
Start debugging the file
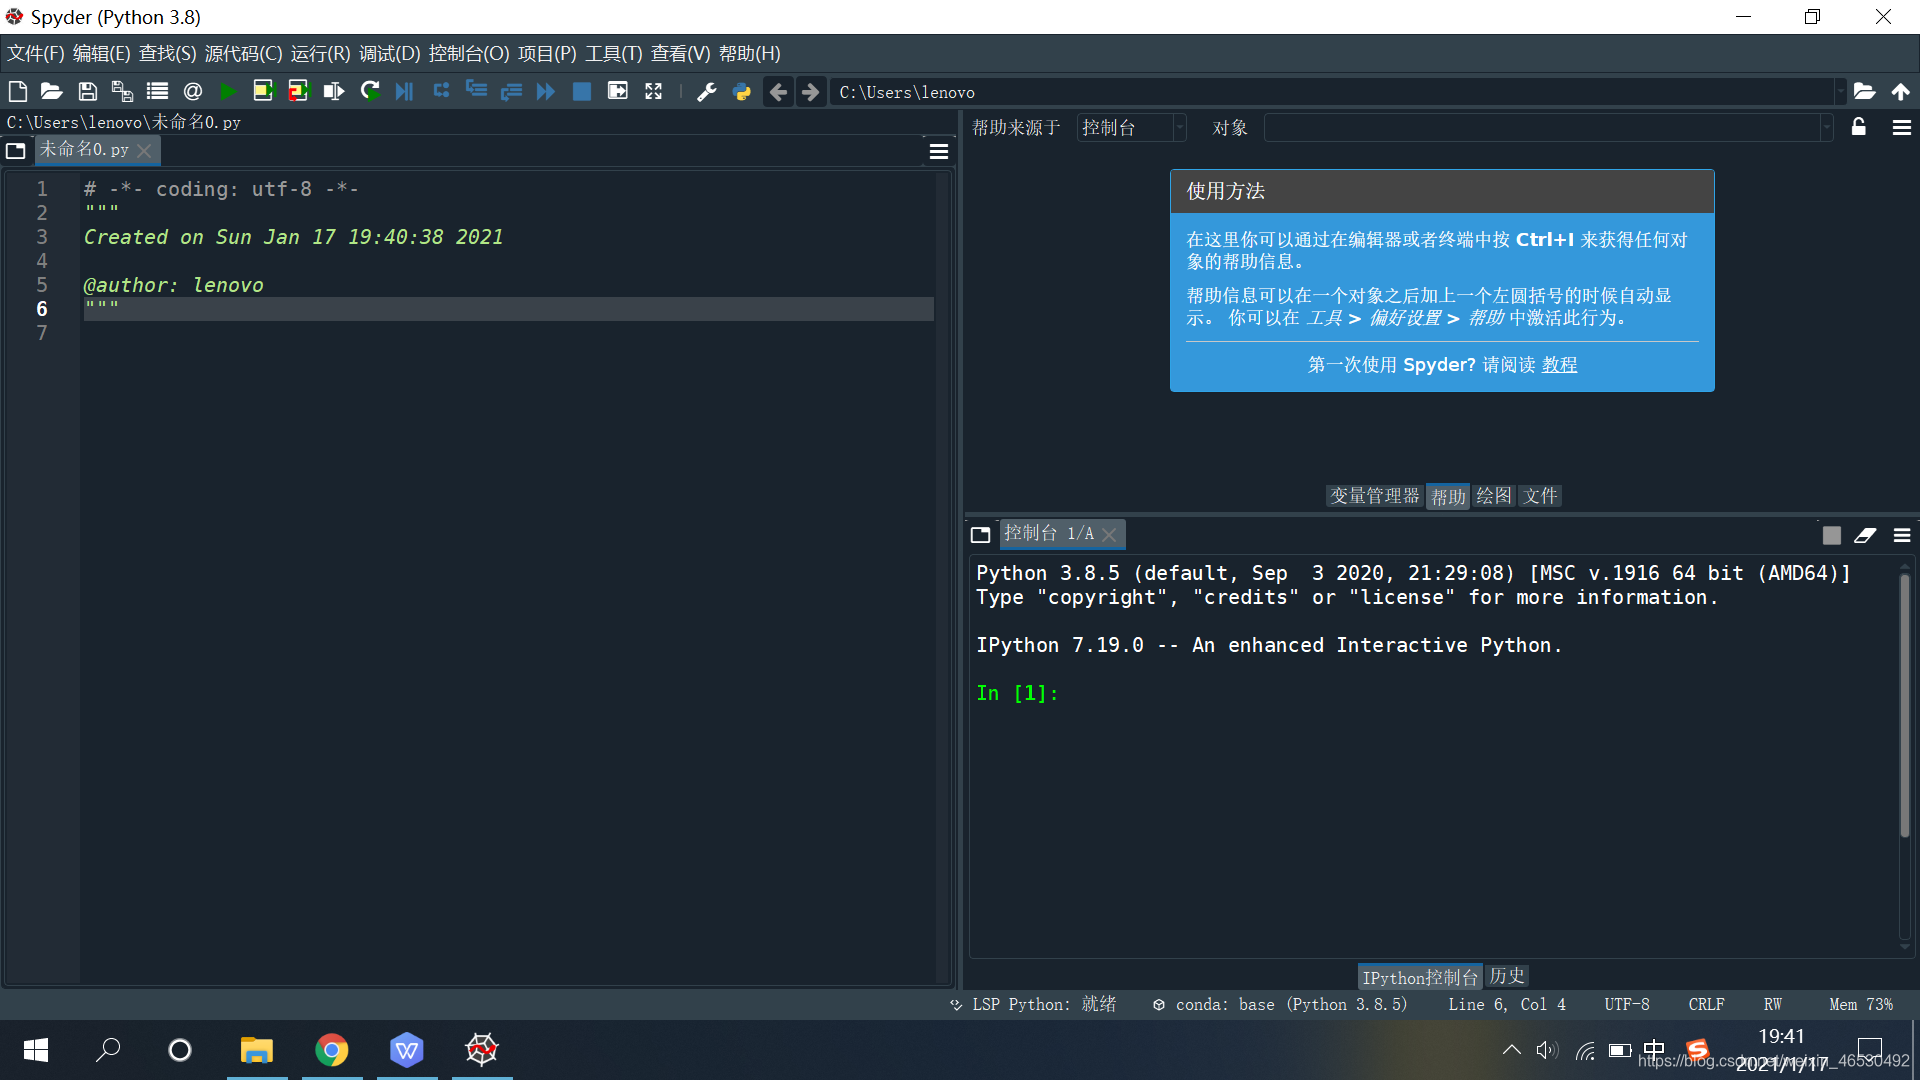pos(404,91)
